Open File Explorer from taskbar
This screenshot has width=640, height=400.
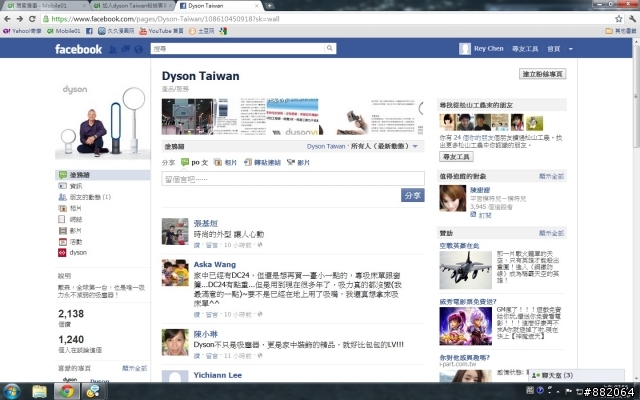tap(40, 391)
